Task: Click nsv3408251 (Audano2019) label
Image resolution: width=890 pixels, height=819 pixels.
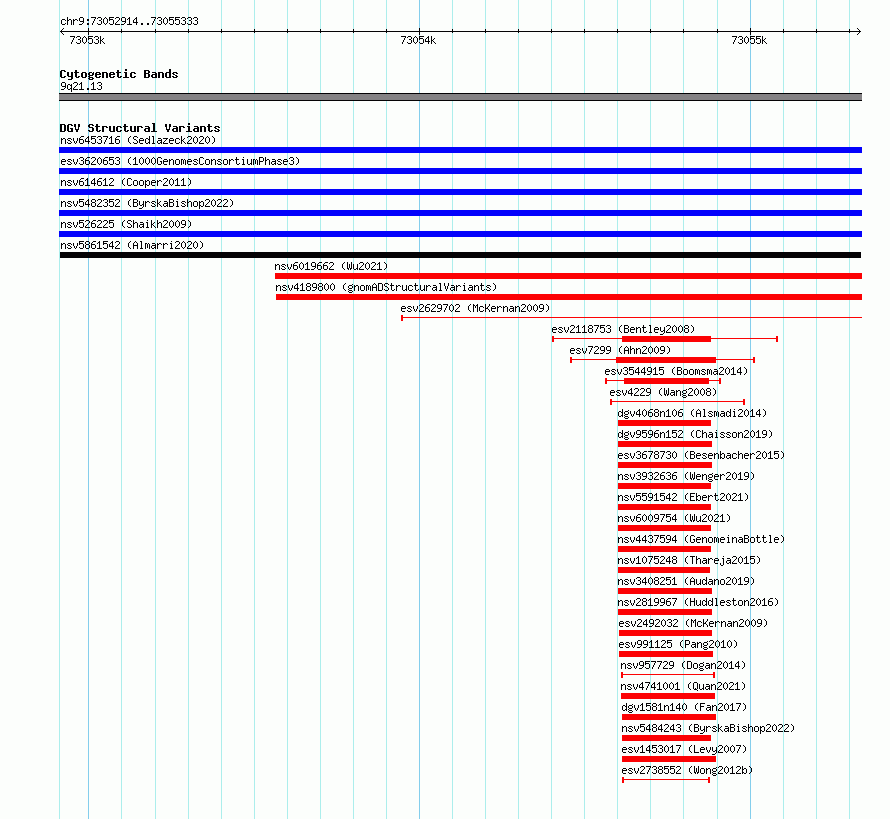Action: [686, 581]
